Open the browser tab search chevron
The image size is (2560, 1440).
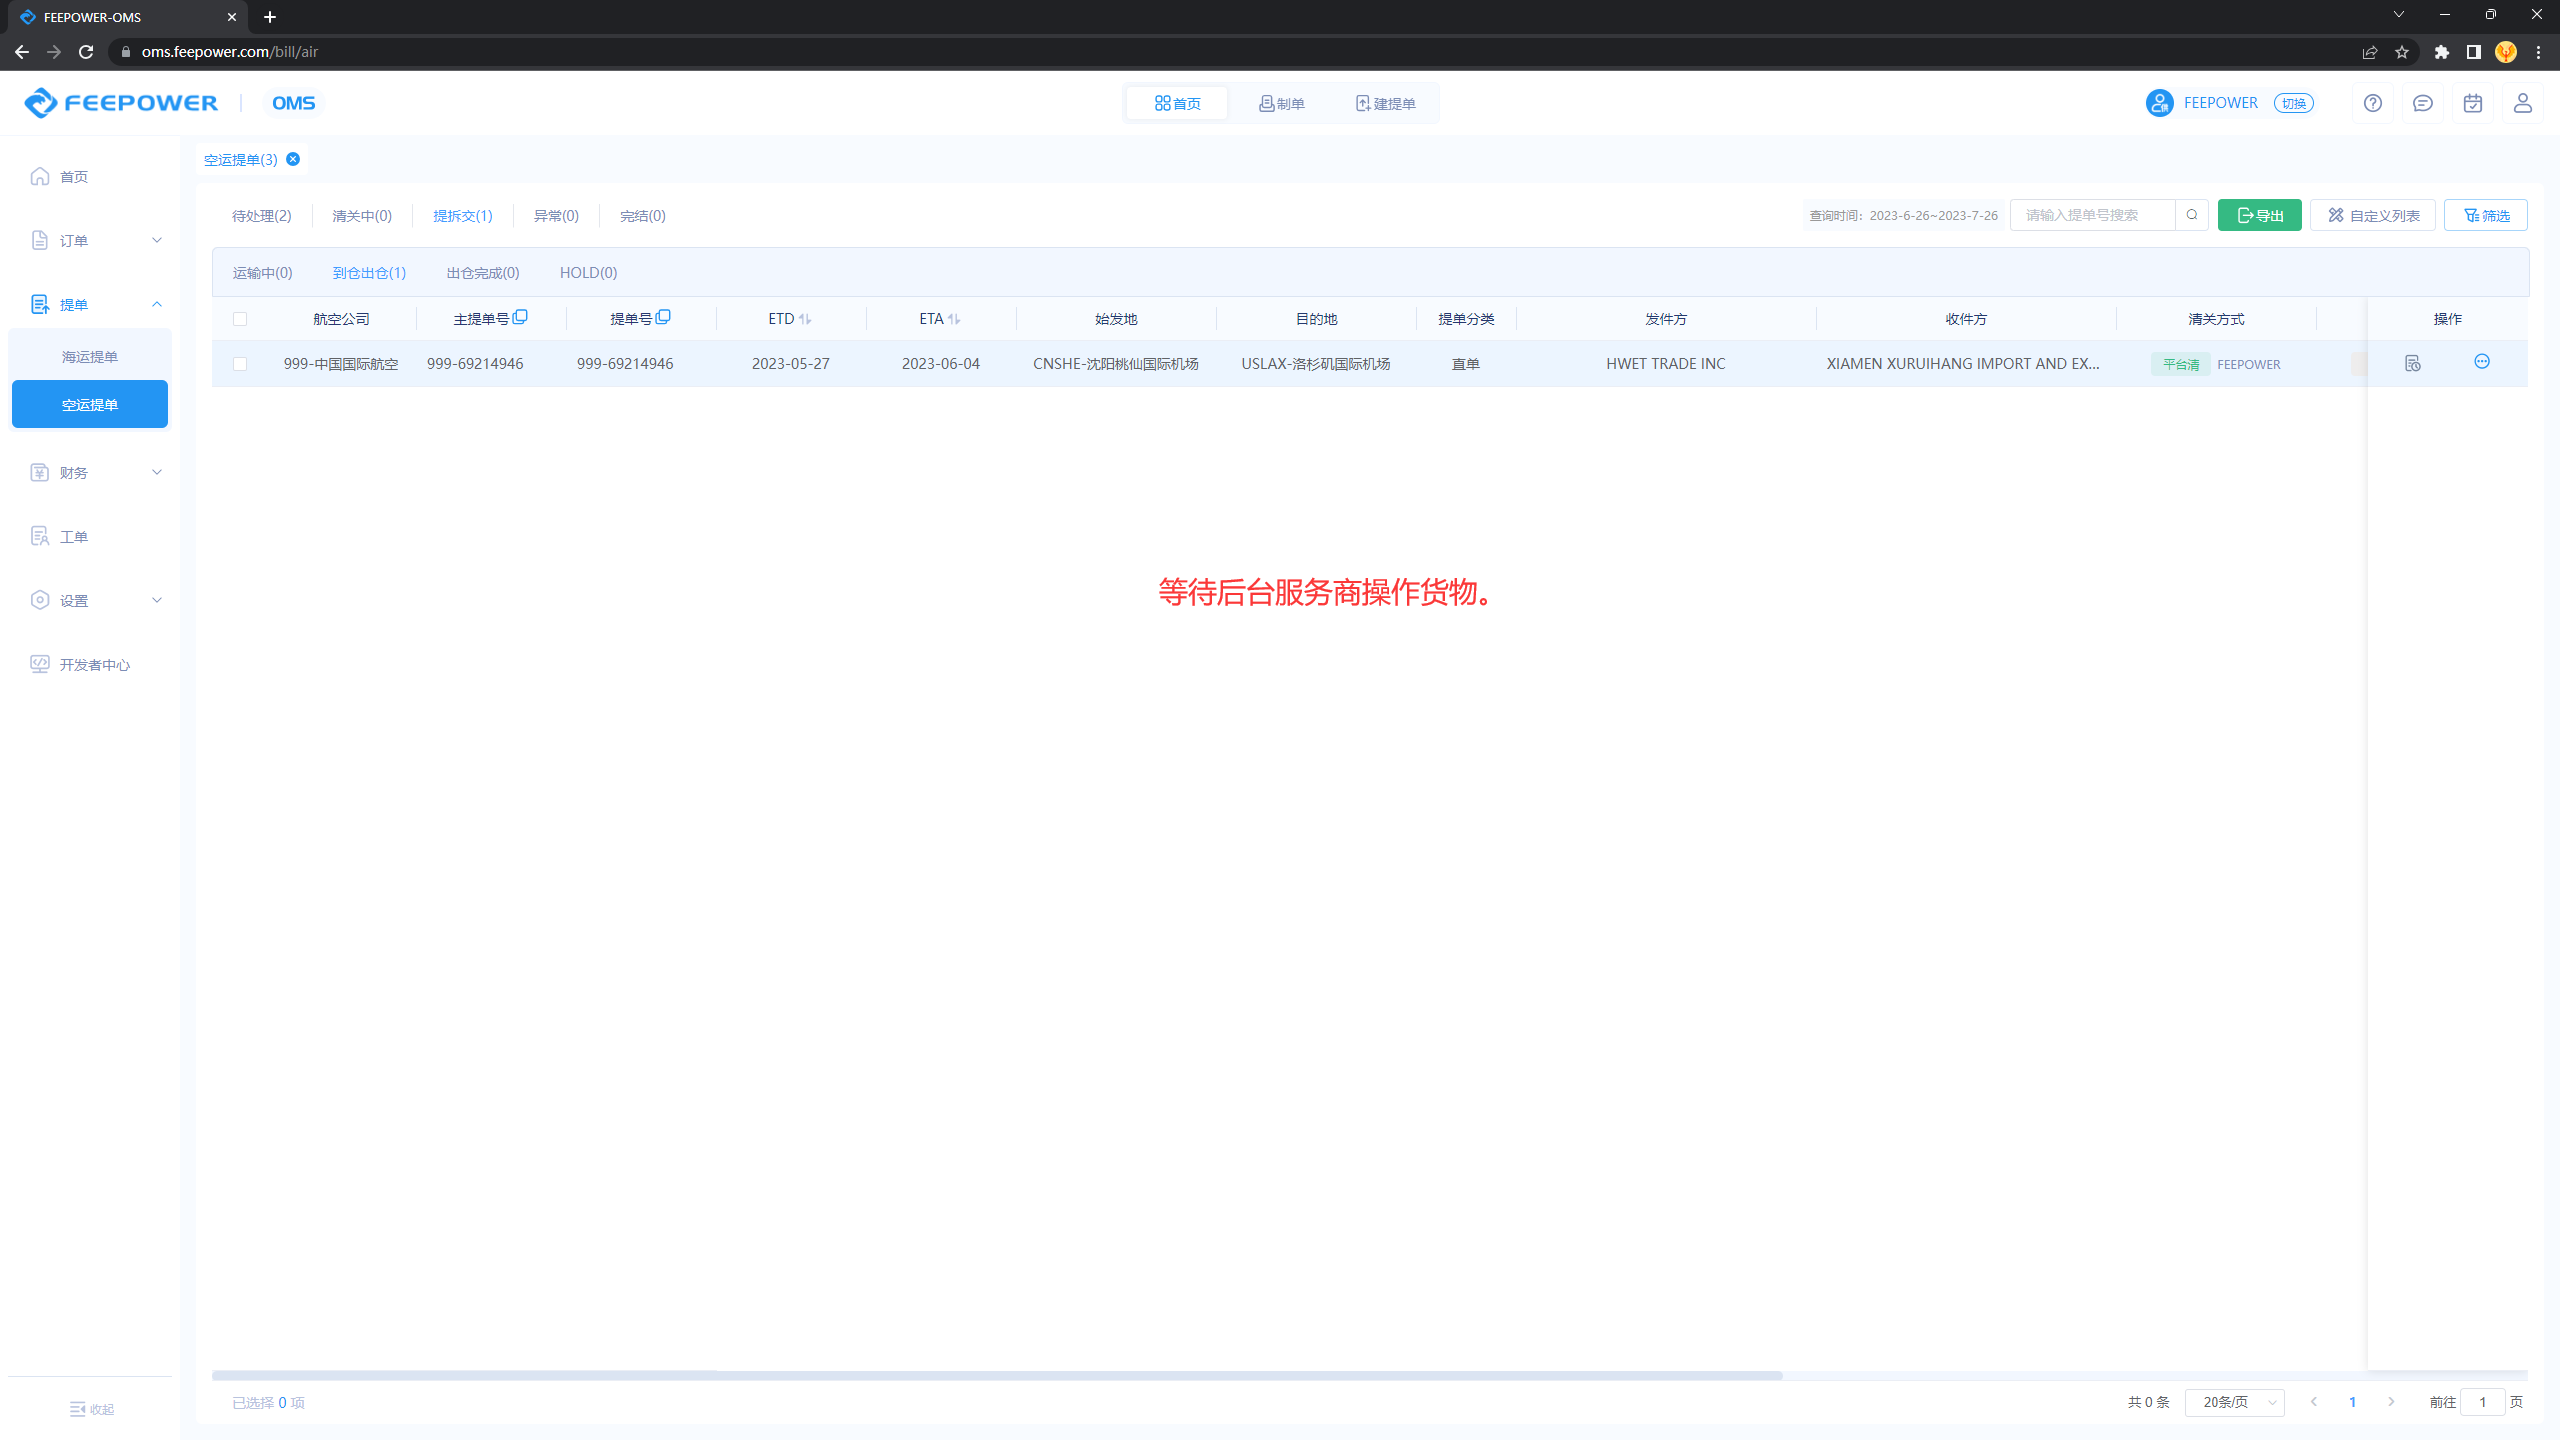point(2399,15)
